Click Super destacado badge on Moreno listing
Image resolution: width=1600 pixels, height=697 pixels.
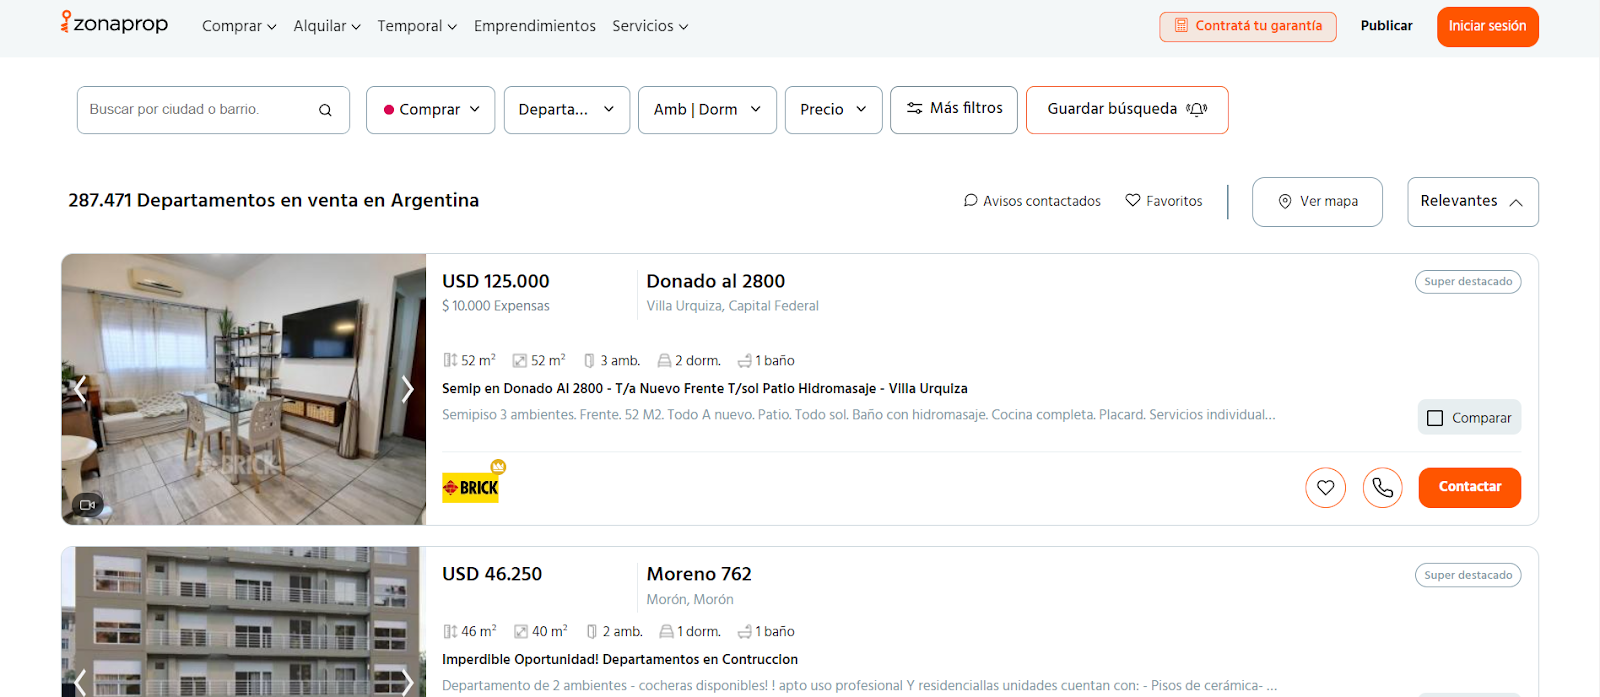coord(1468,576)
